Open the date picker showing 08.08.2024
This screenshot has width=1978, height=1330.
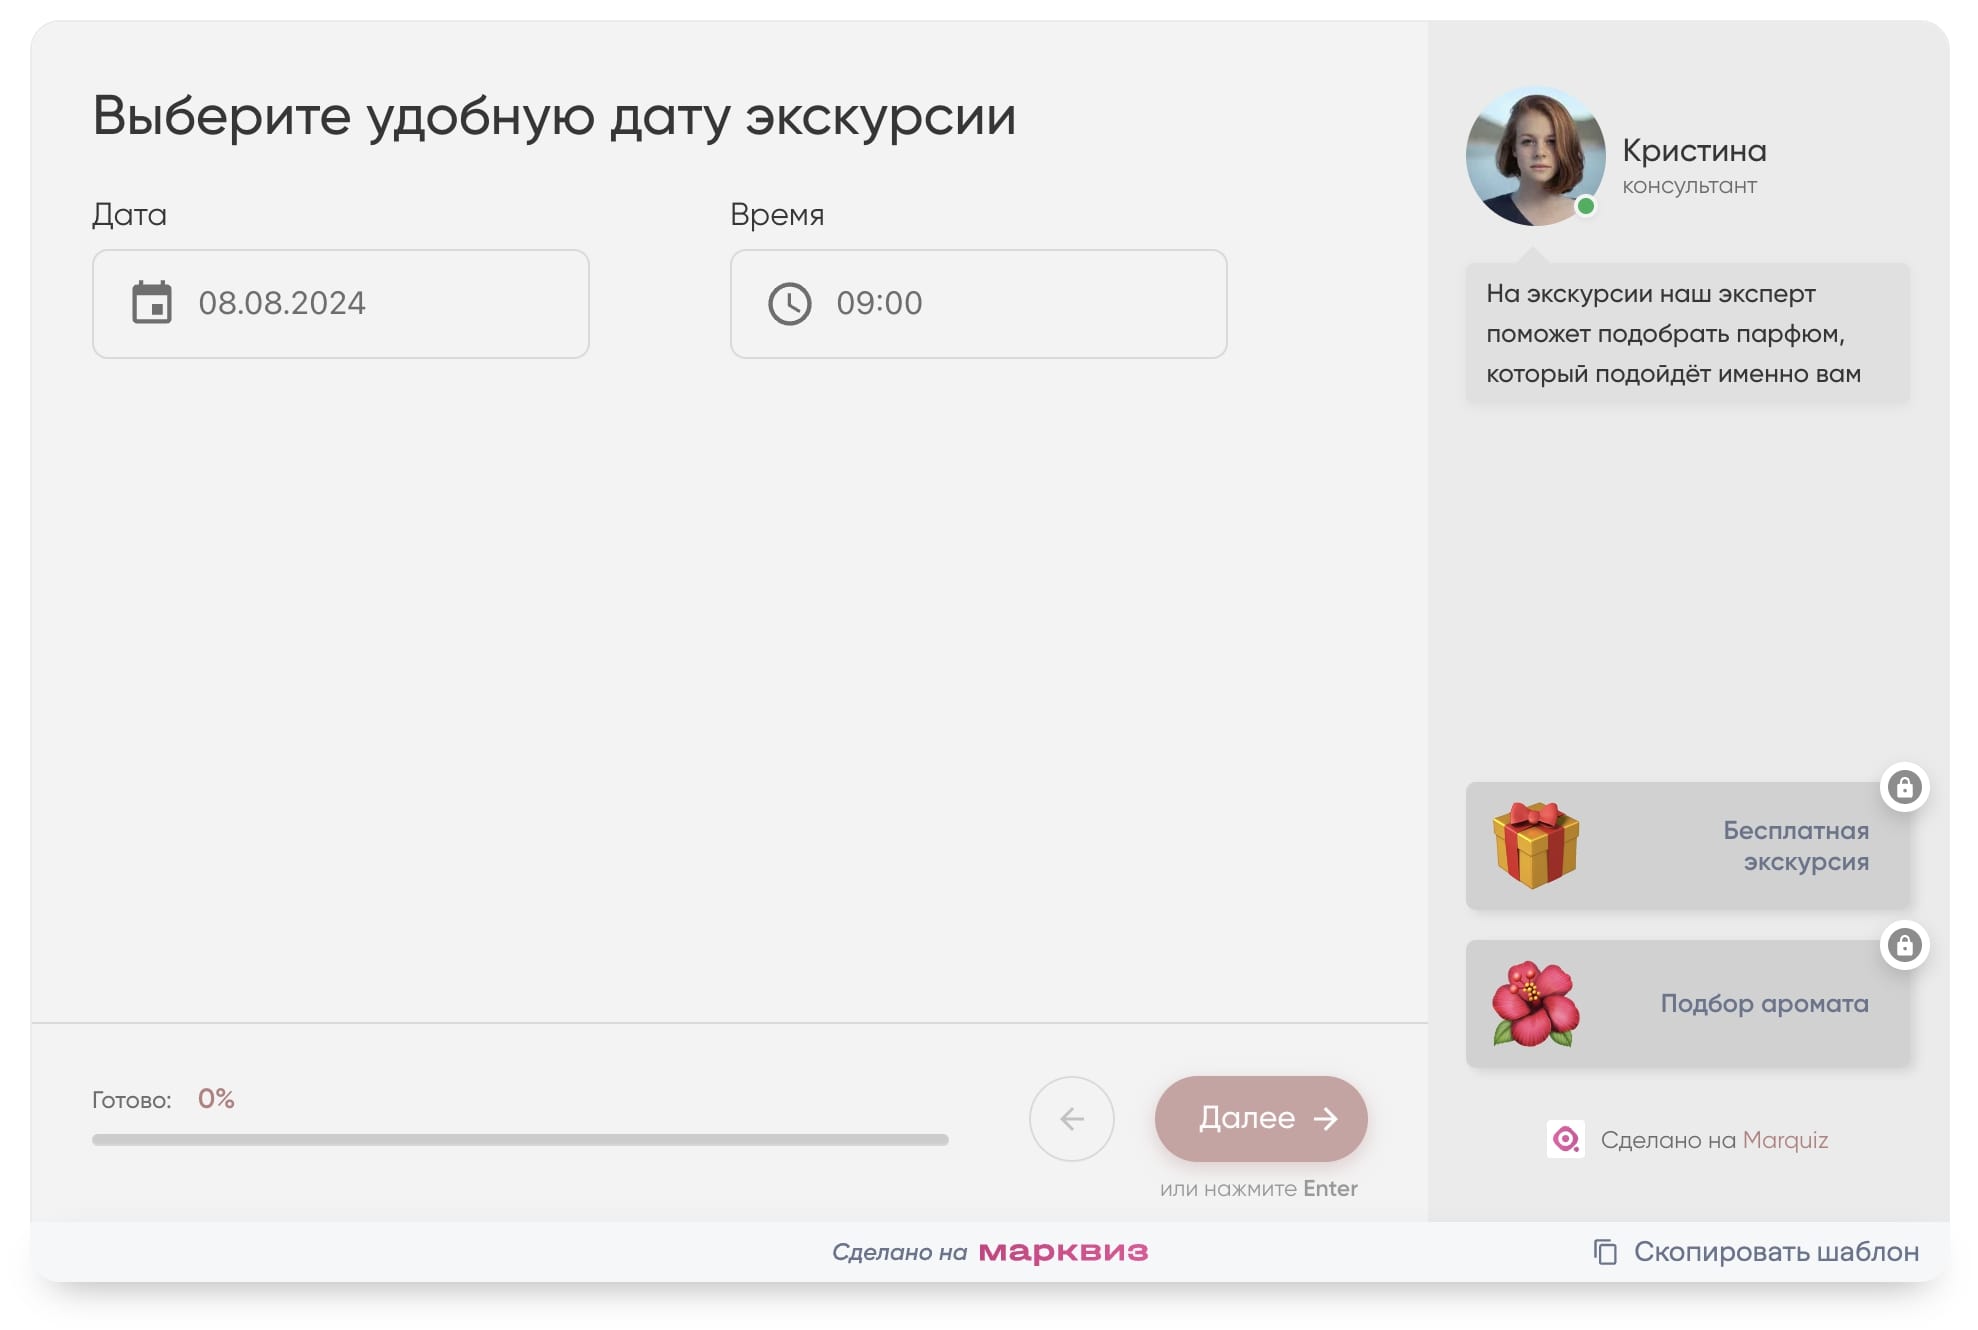point(340,304)
